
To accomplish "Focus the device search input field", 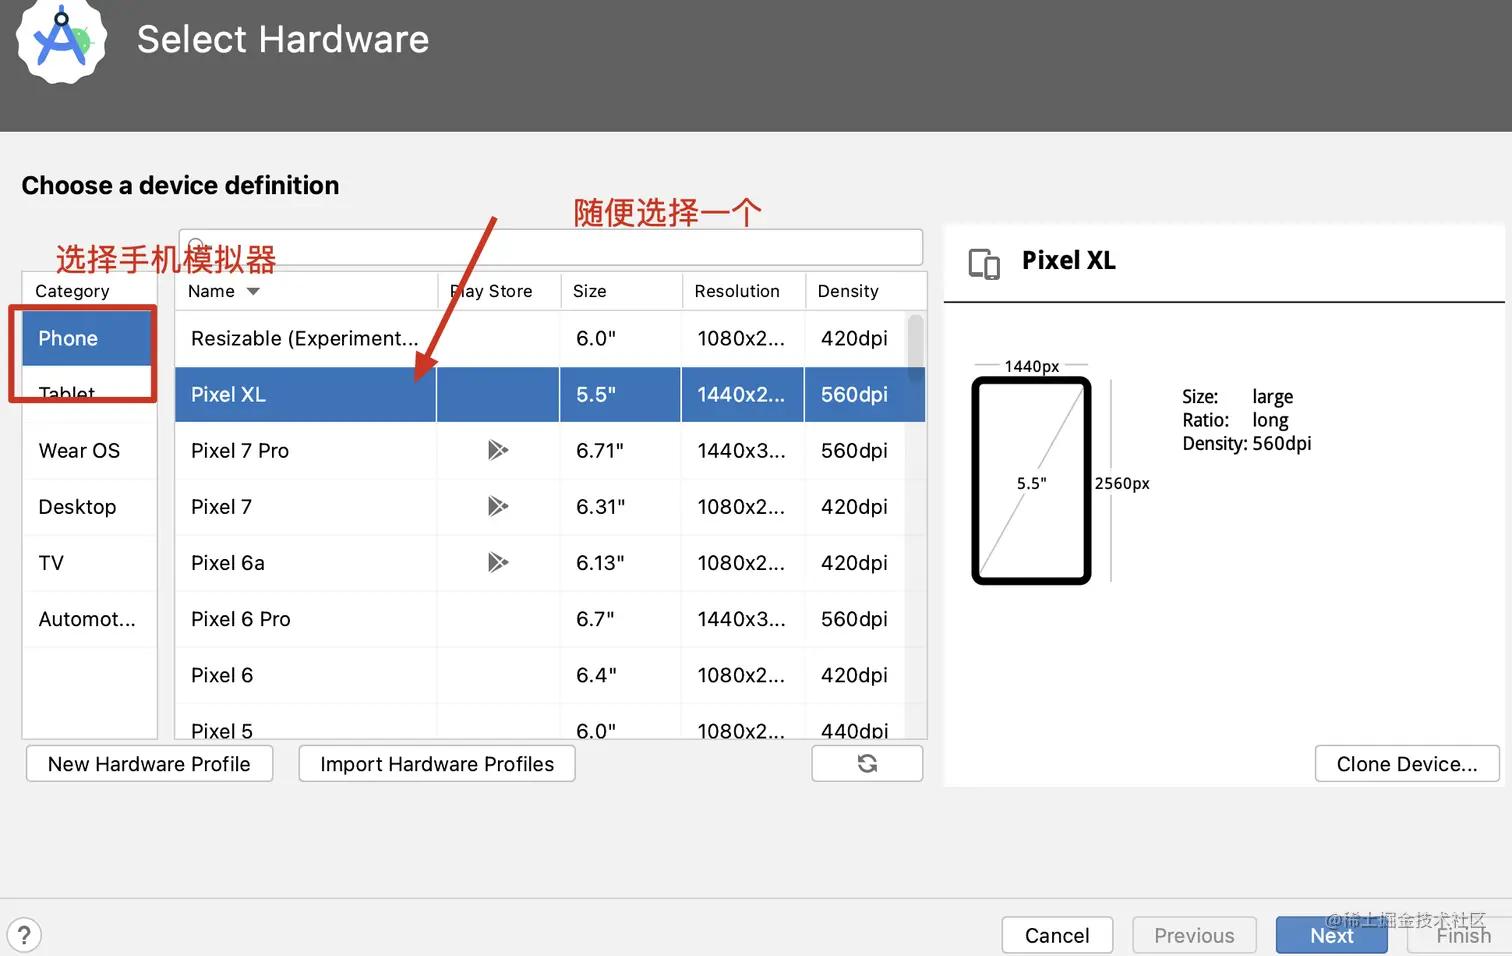I will click(x=550, y=247).
